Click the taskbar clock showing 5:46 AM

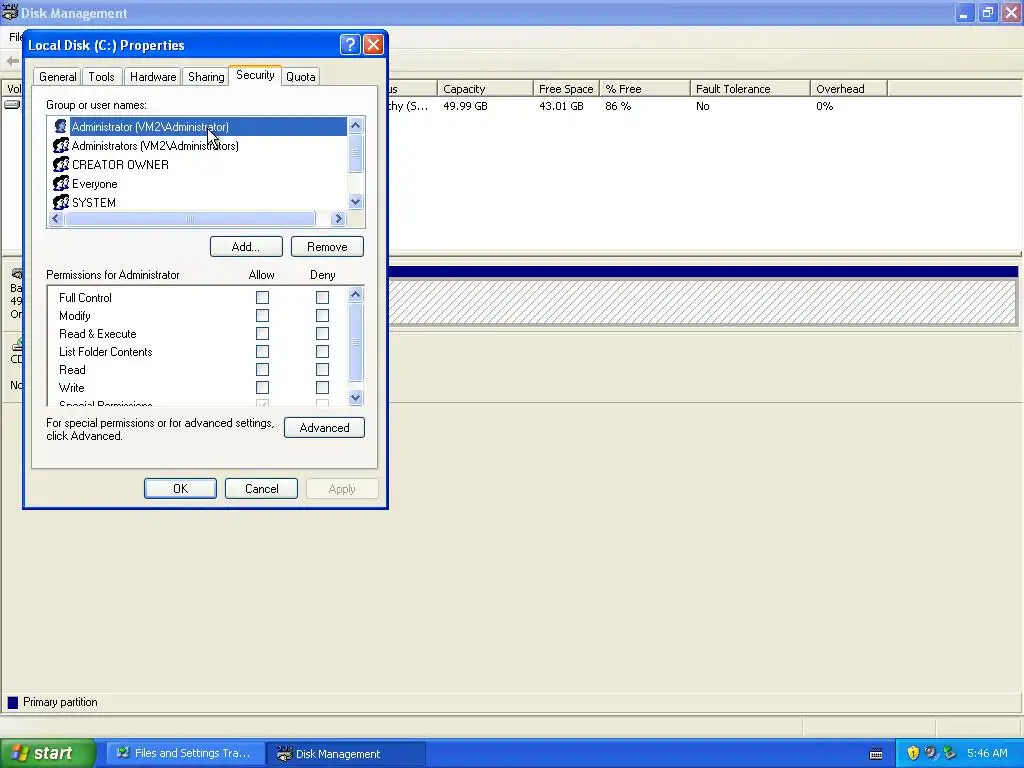point(987,753)
